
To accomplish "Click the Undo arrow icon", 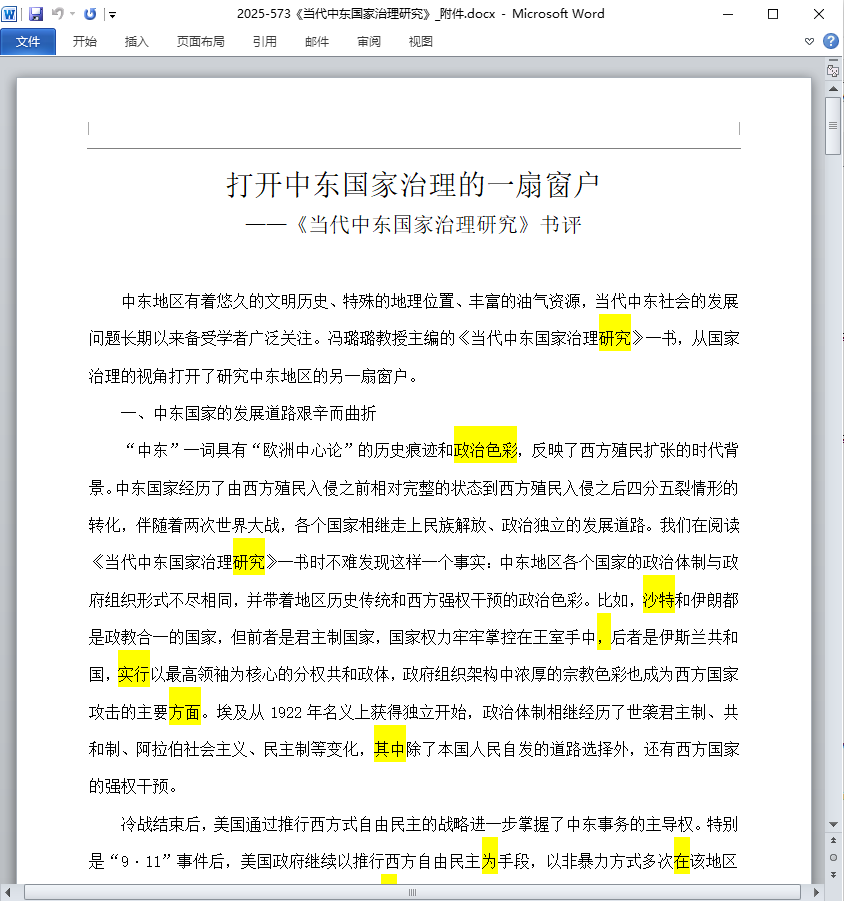I will click(57, 14).
